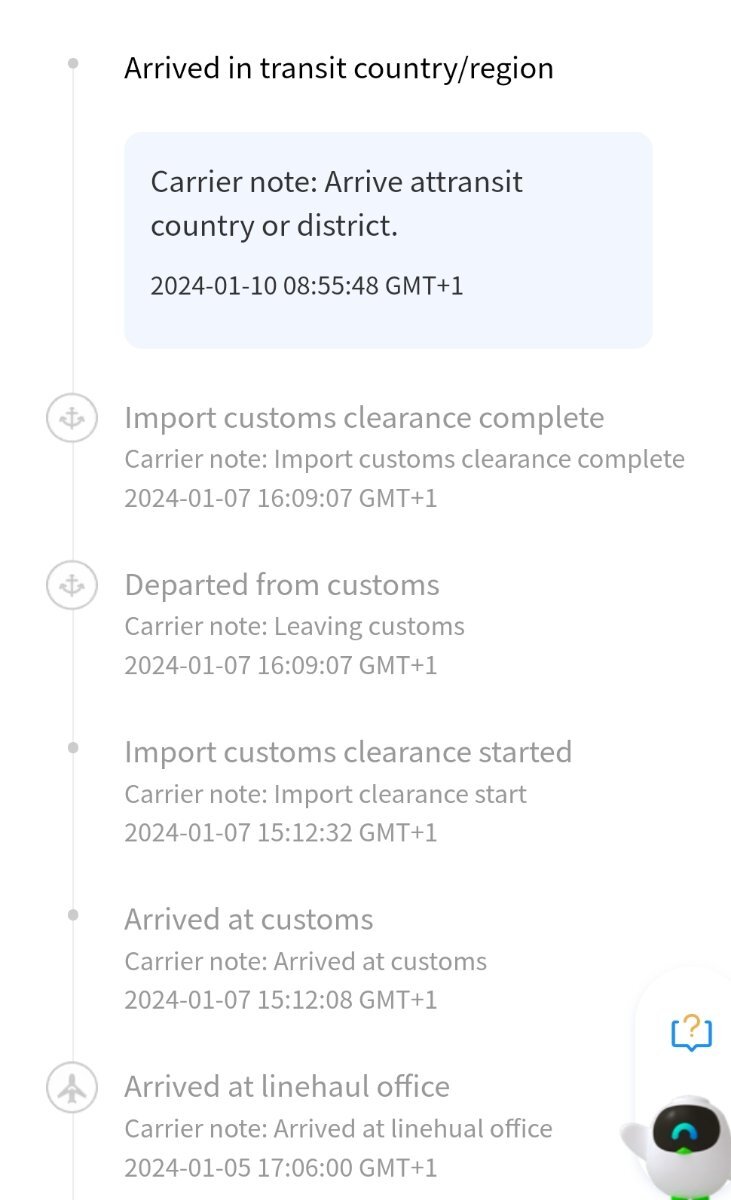Select the Departed from customs entry
This screenshot has width=731, height=1200.
(294, 623)
